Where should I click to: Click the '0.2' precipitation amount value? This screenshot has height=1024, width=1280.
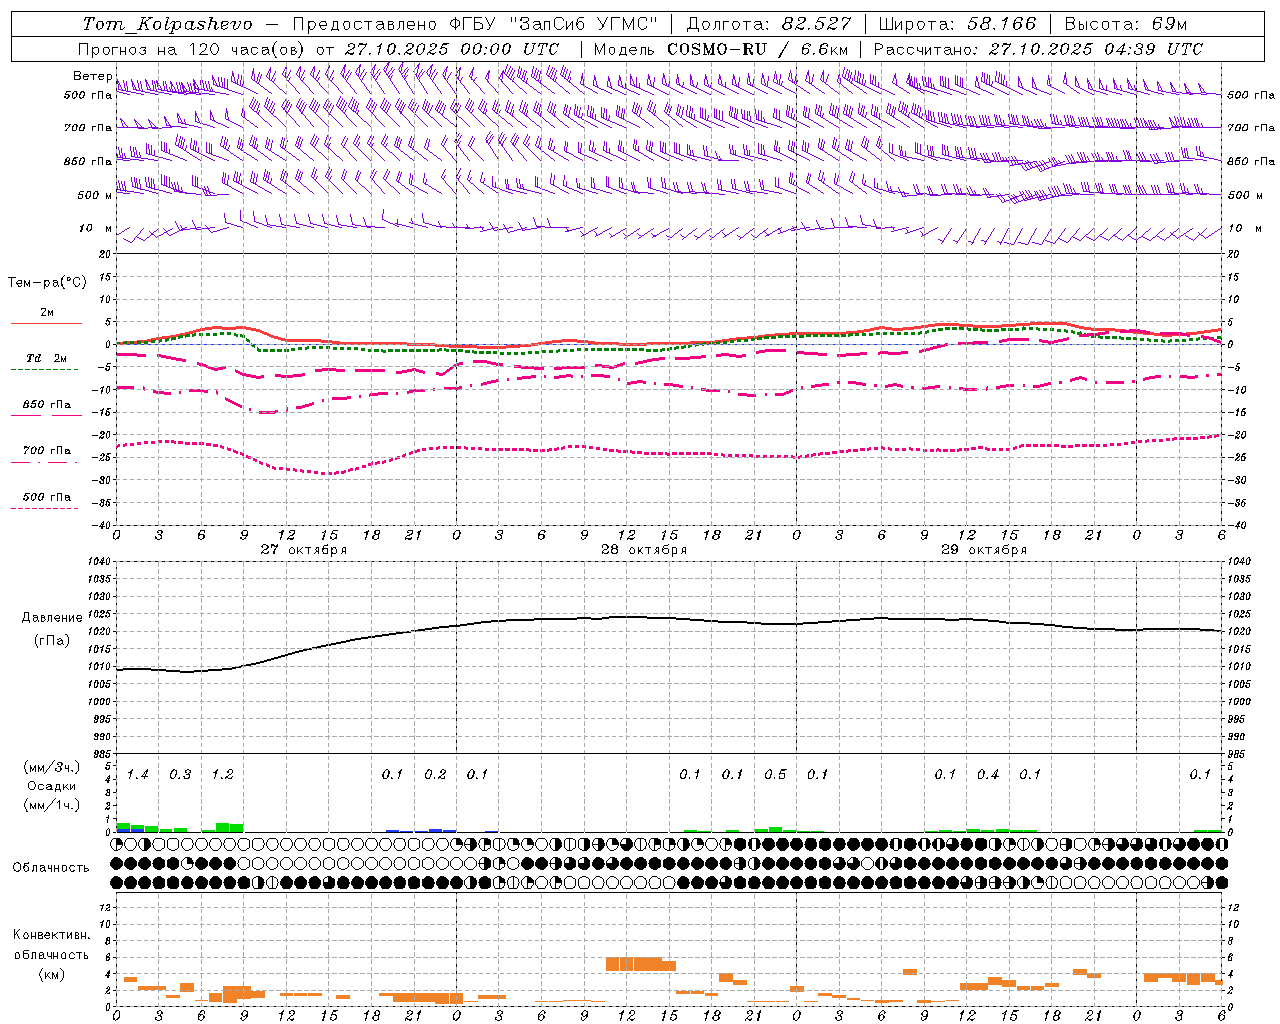435,775
